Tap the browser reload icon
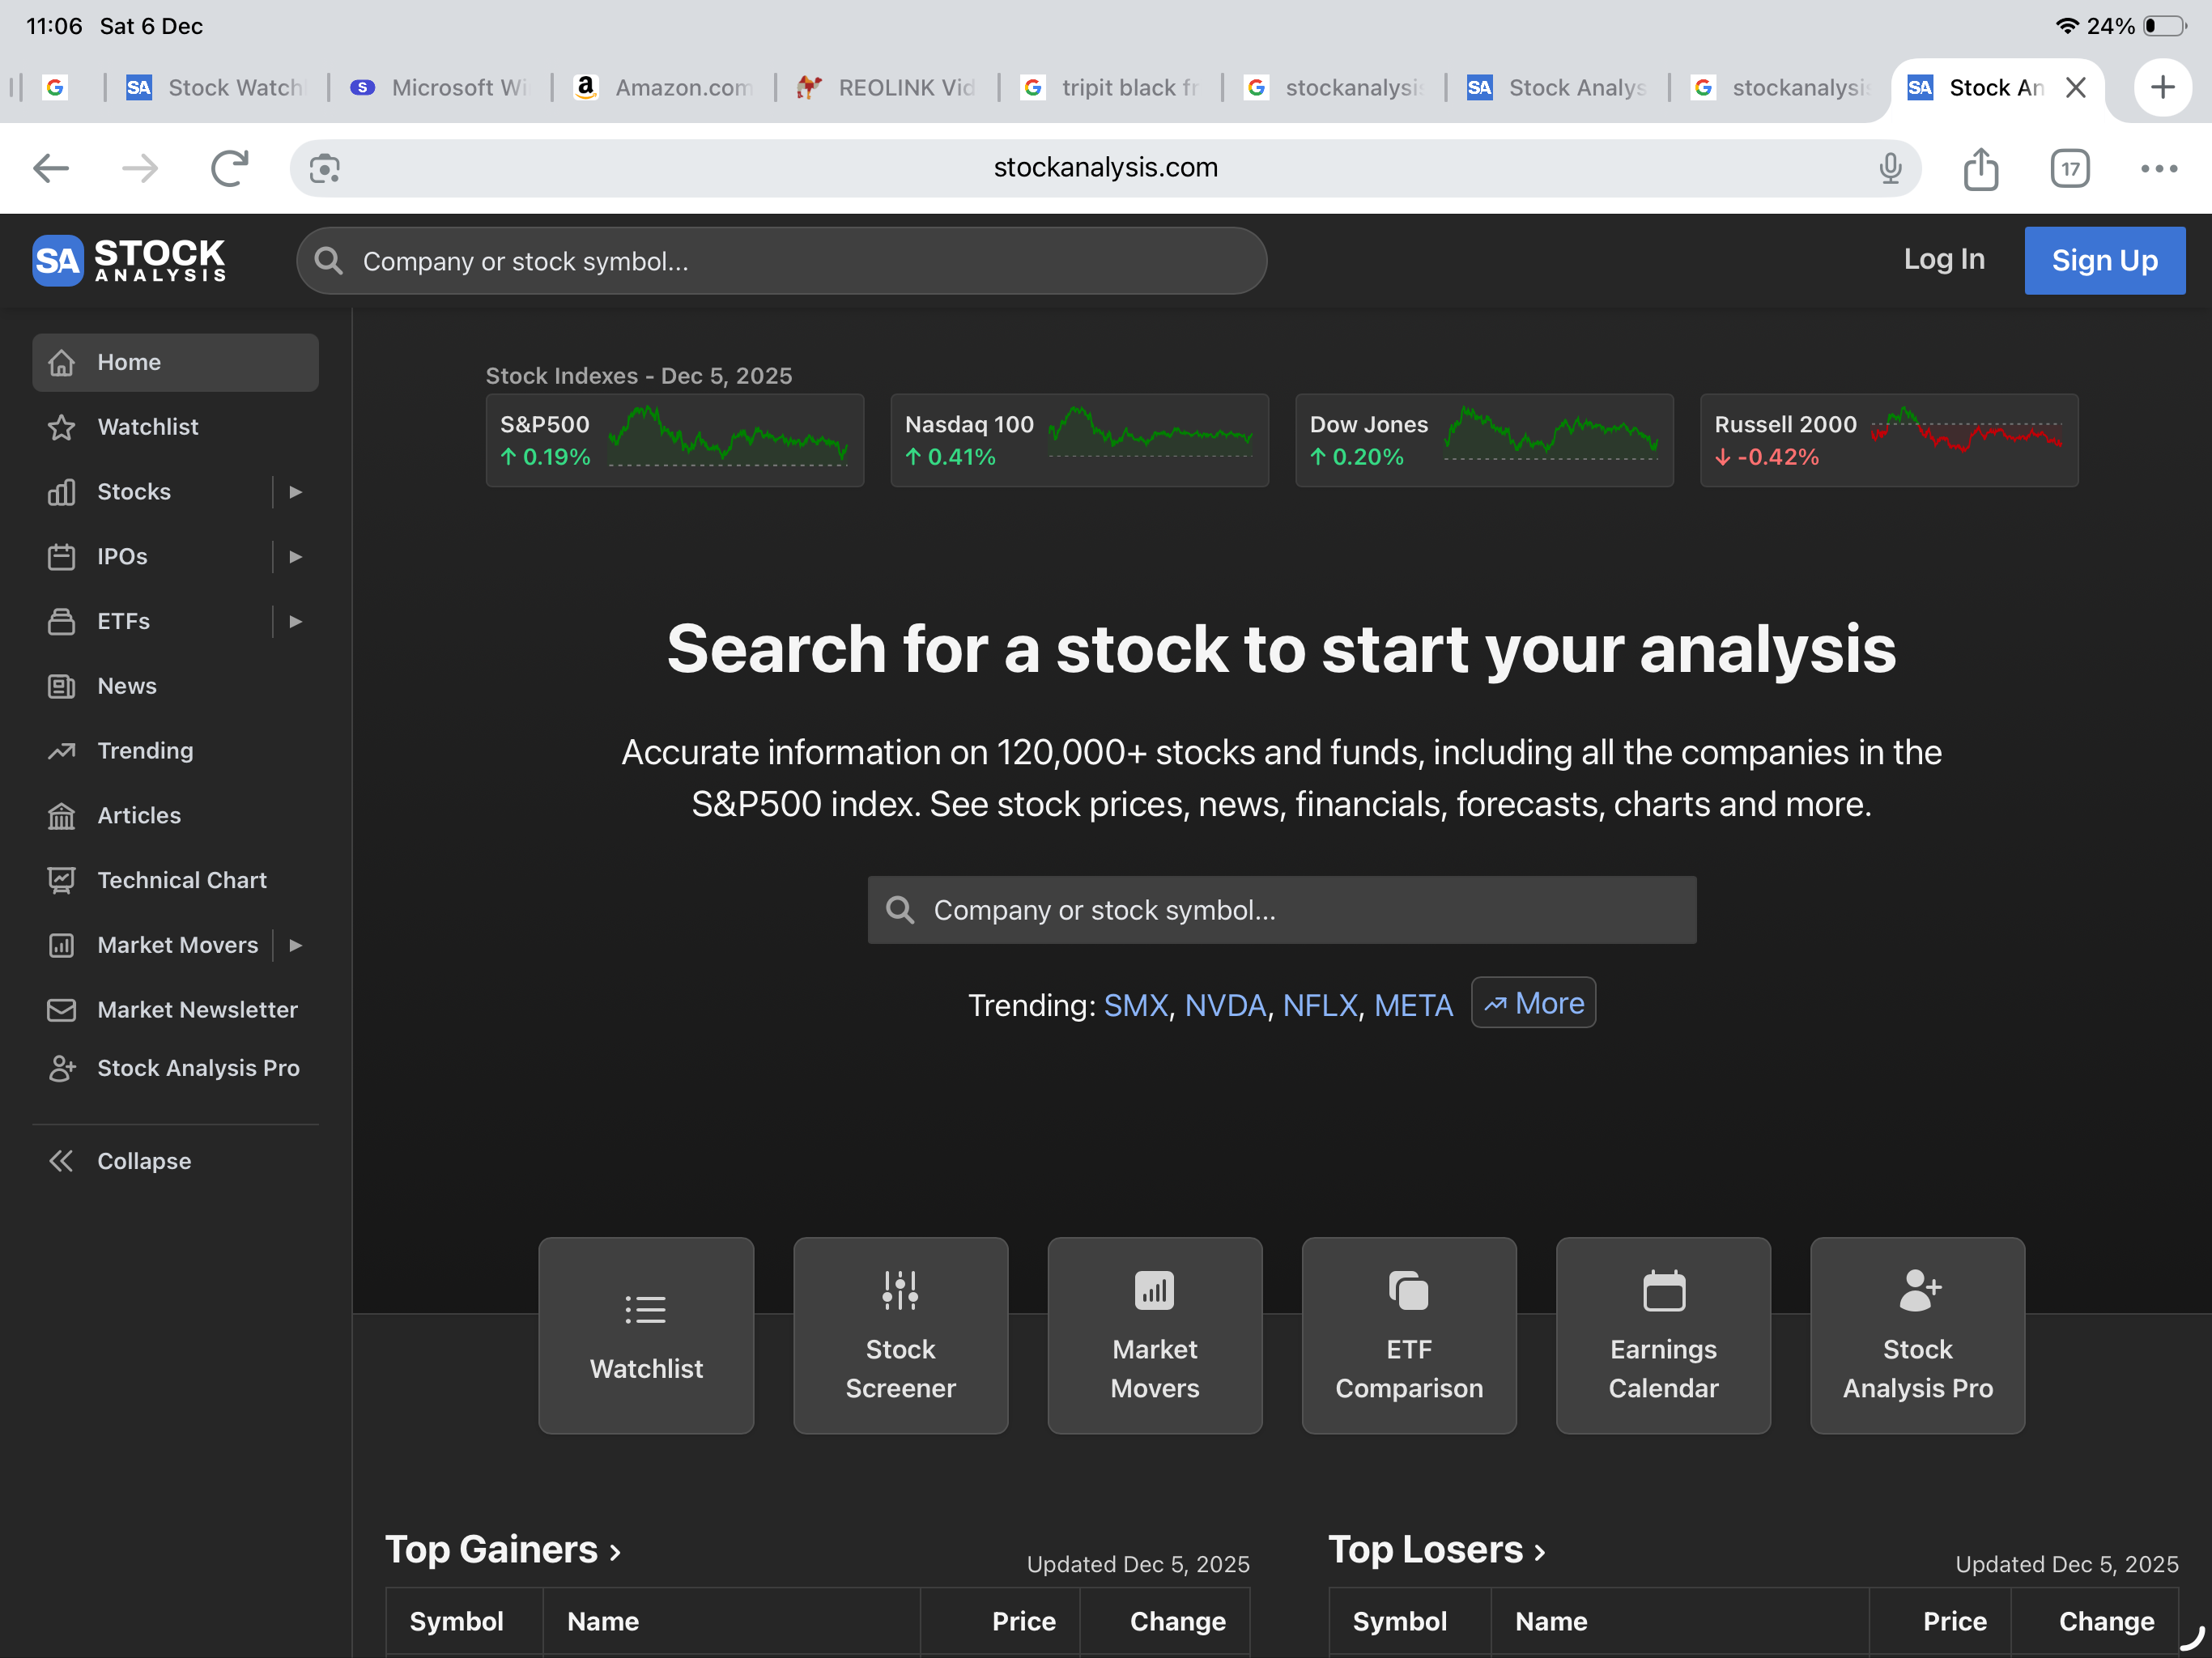This screenshot has height=1658, width=2212. pyautogui.click(x=229, y=168)
